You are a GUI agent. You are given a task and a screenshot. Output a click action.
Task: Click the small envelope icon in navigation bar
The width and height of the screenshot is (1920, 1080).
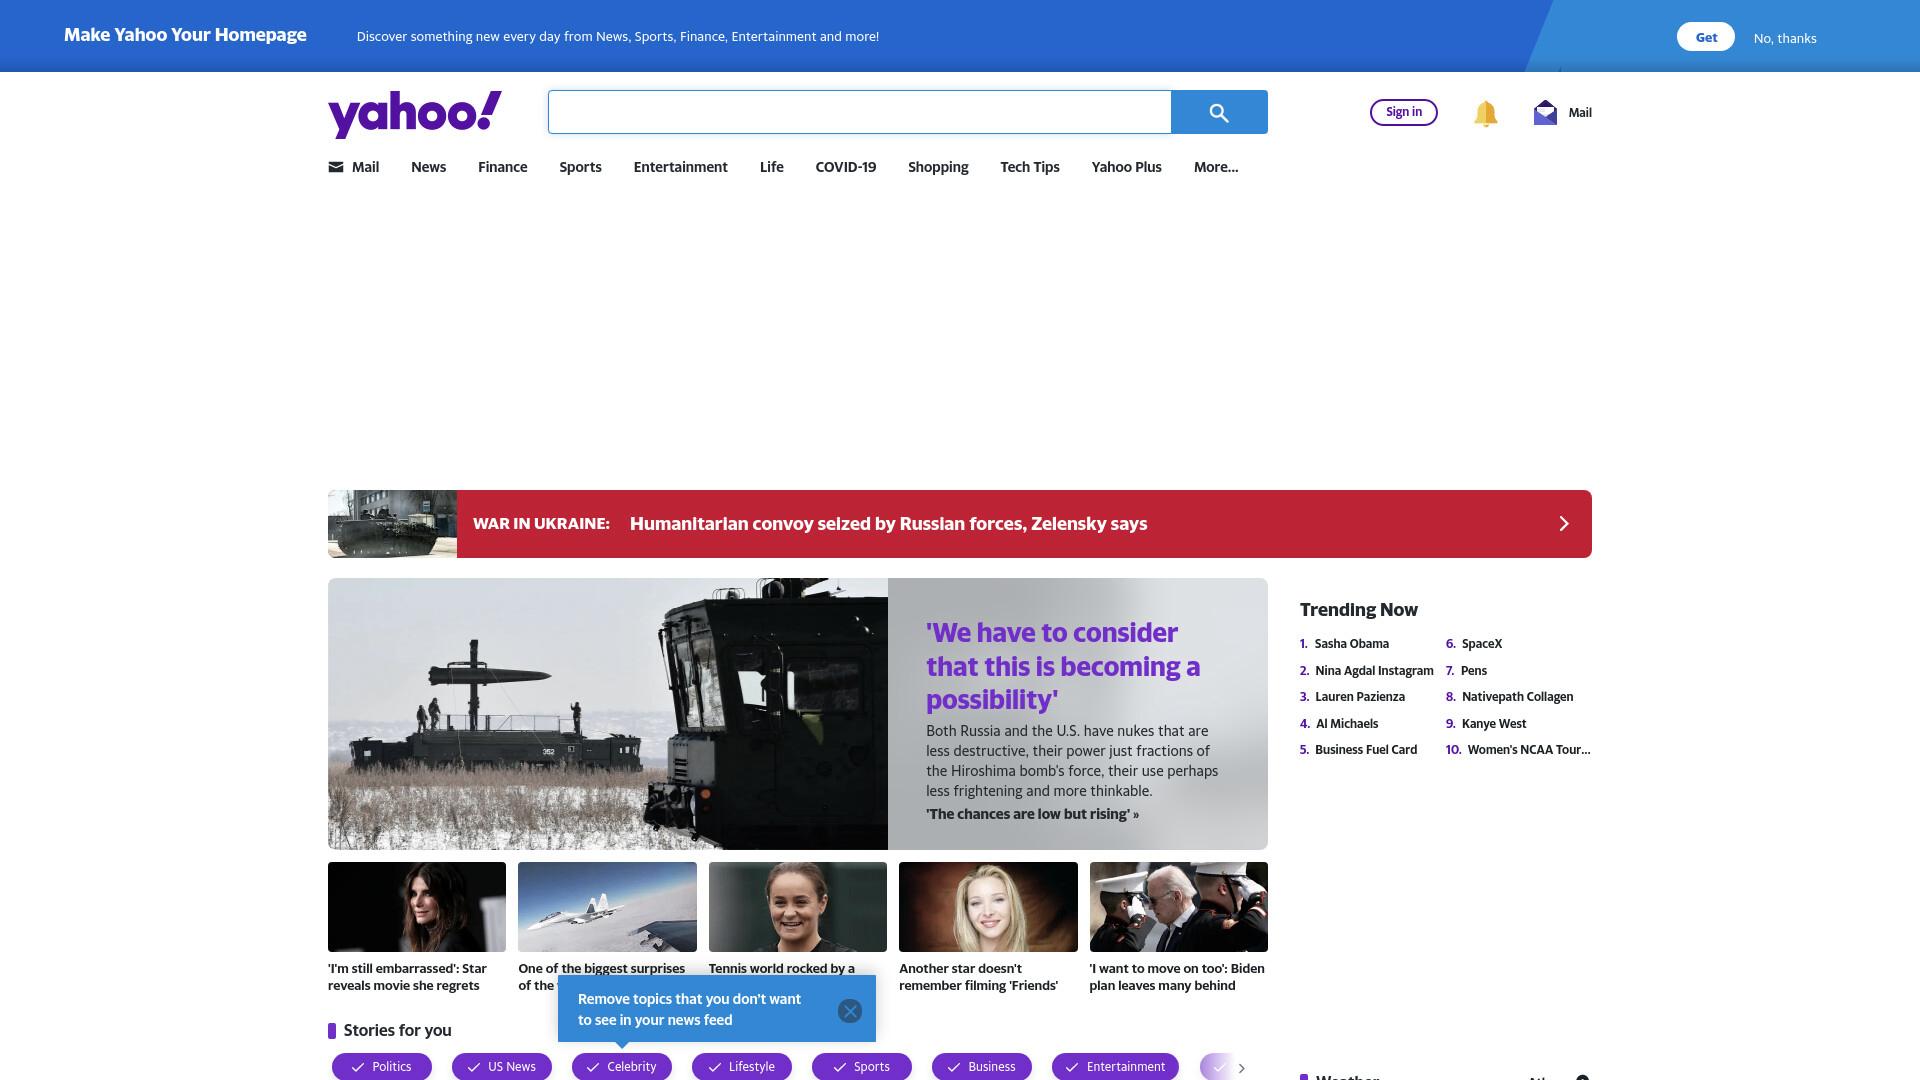point(336,167)
